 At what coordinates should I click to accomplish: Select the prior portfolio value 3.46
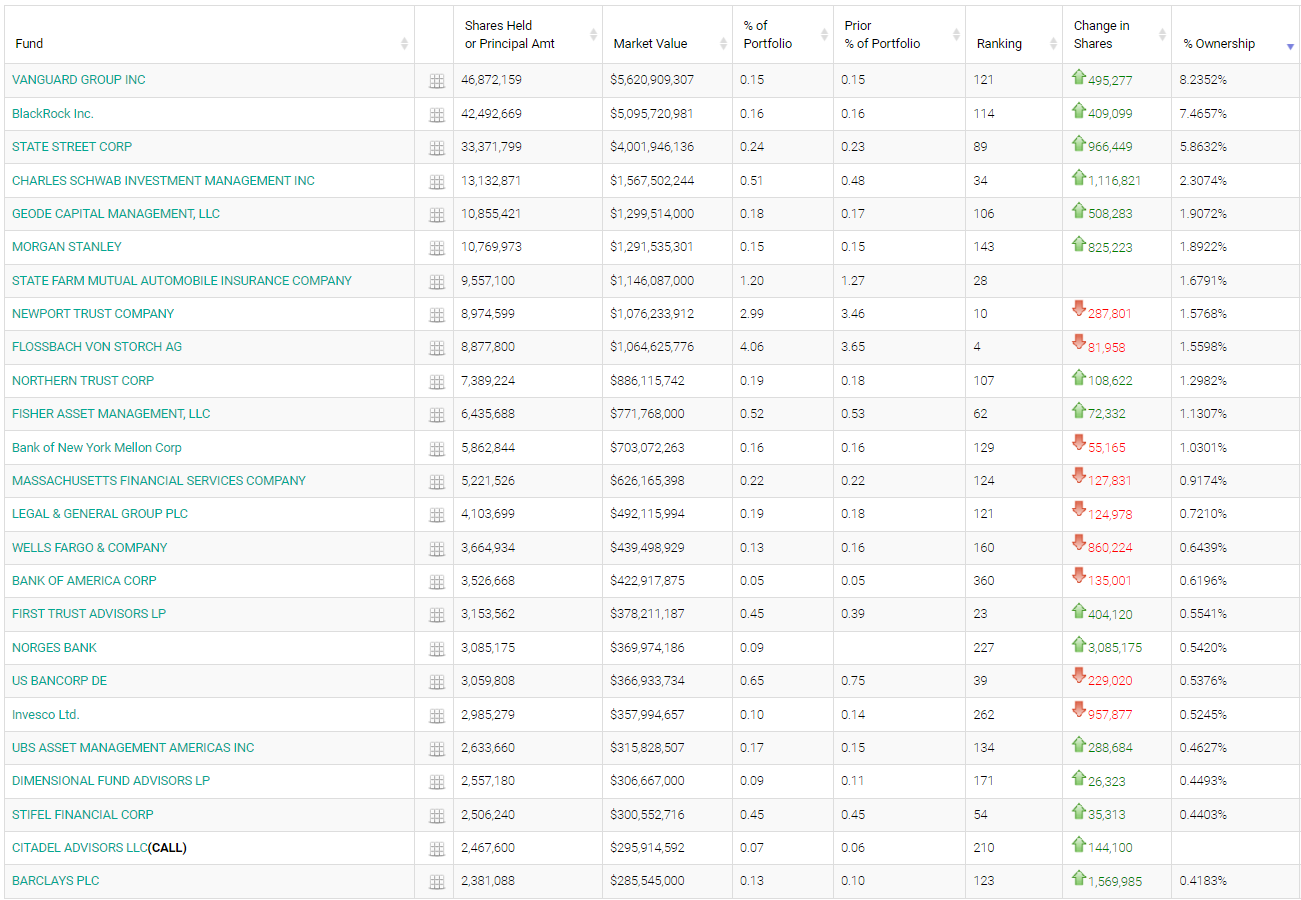click(853, 314)
